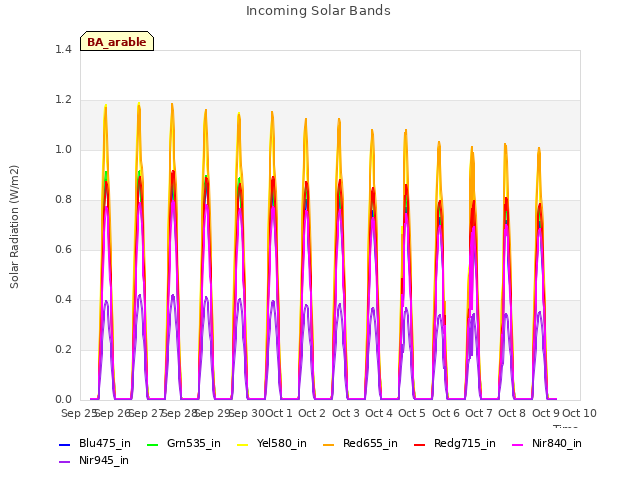Toggle the Redg715_in legend entry
This screenshot has height=480, width=640.
pos(455,444)
